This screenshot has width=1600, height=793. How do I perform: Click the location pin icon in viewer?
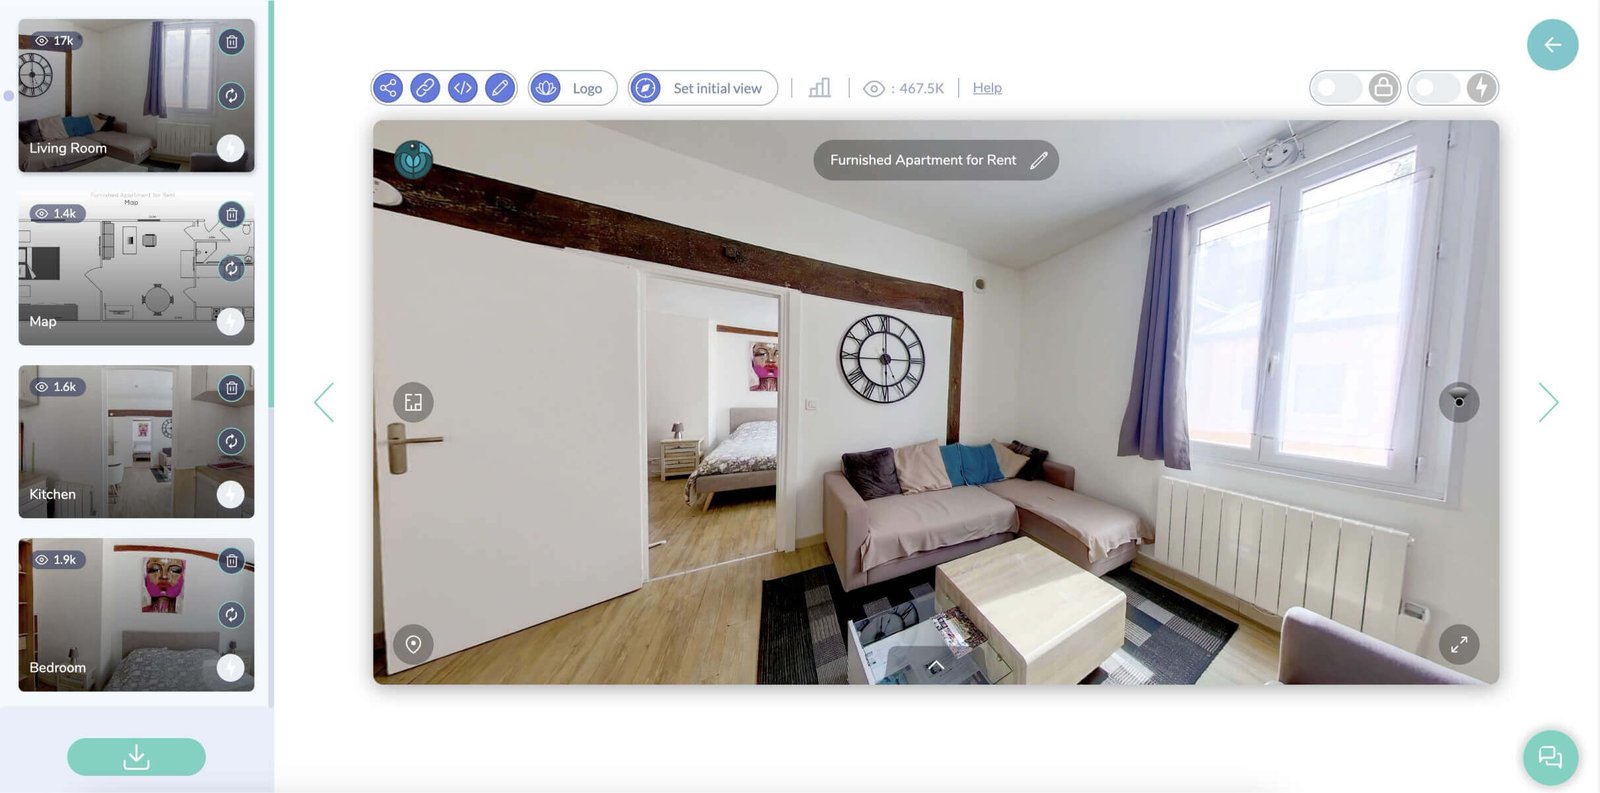click(x=413, y=644)
